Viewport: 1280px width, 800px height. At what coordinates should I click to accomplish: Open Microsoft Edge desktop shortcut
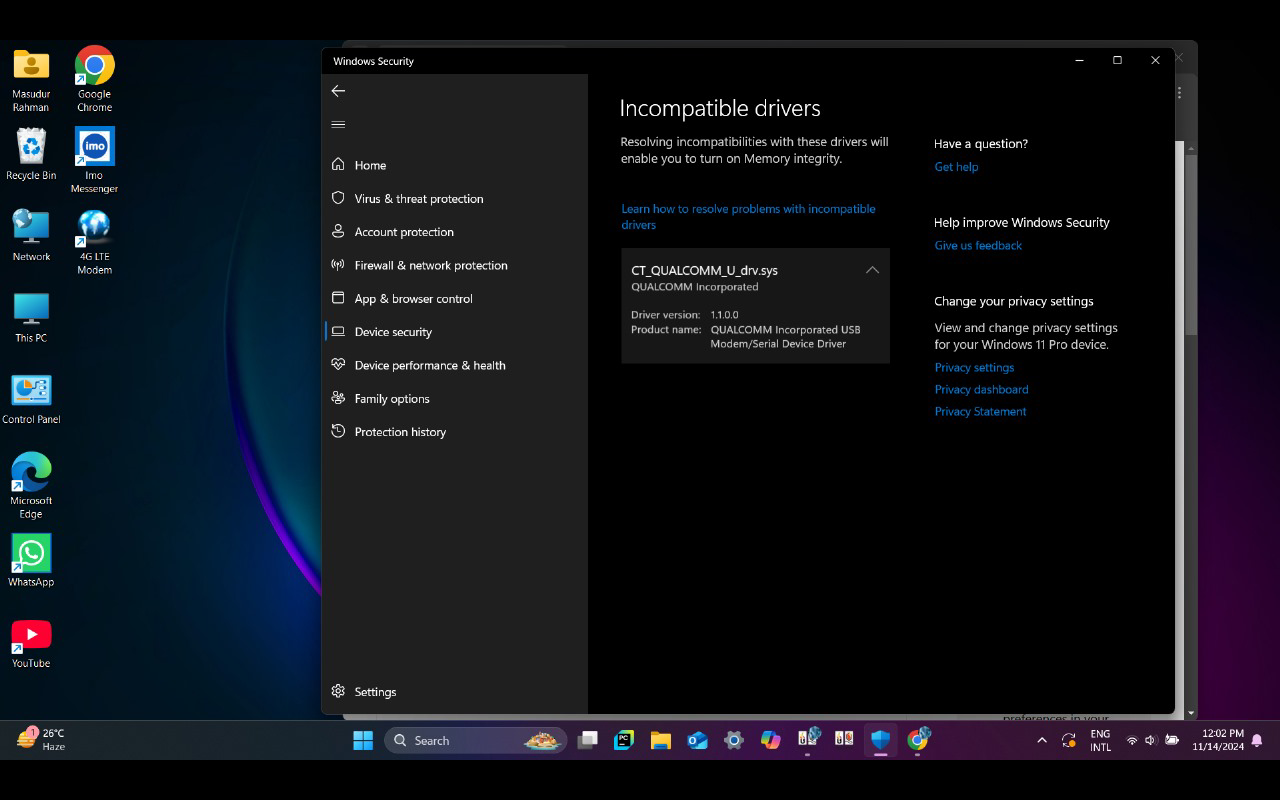click(x=31, y=486)
